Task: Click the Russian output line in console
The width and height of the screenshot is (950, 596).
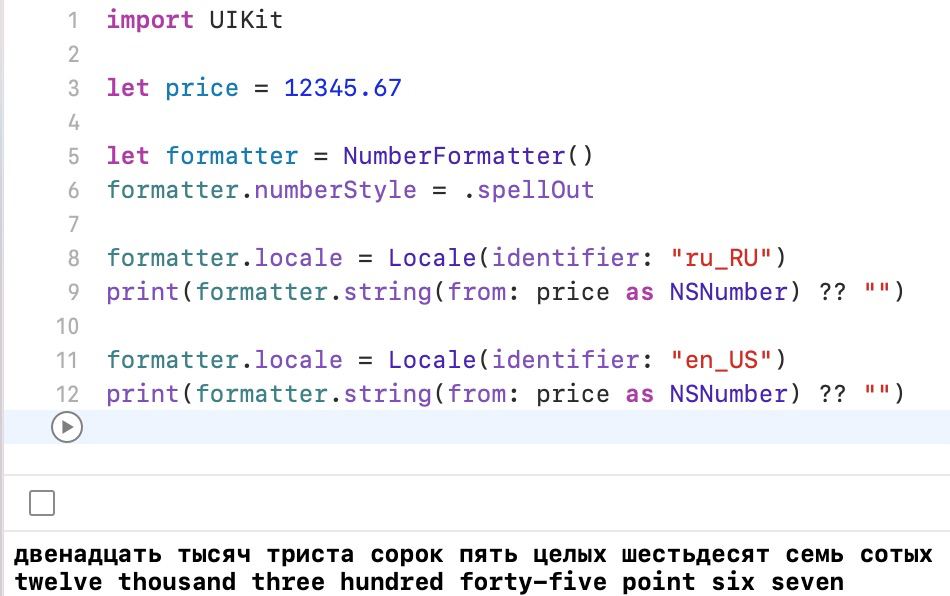Action: [473, 555]
